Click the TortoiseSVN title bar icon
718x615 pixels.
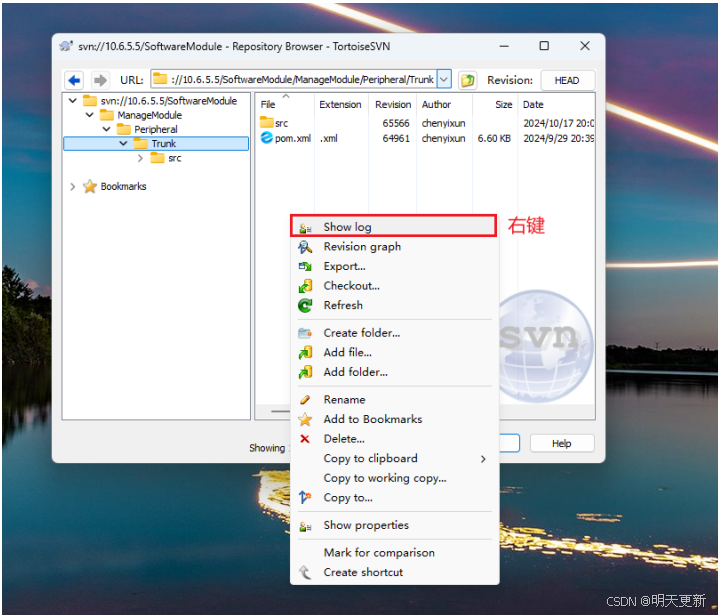click(66, 46)
